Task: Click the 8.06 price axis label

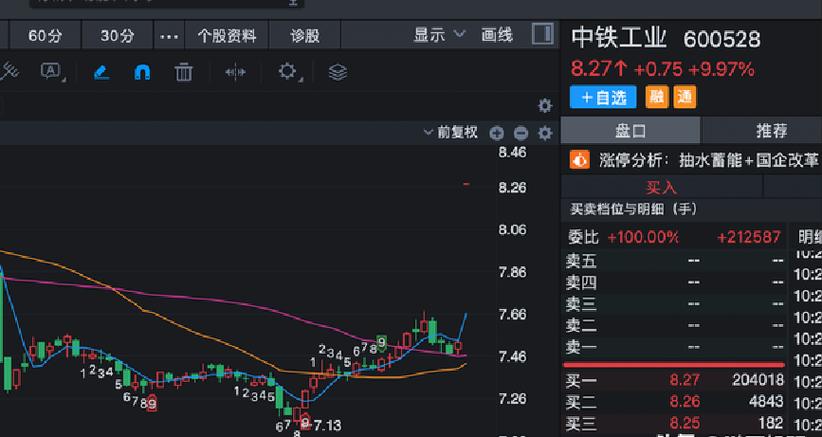Action: pos(512,230)
